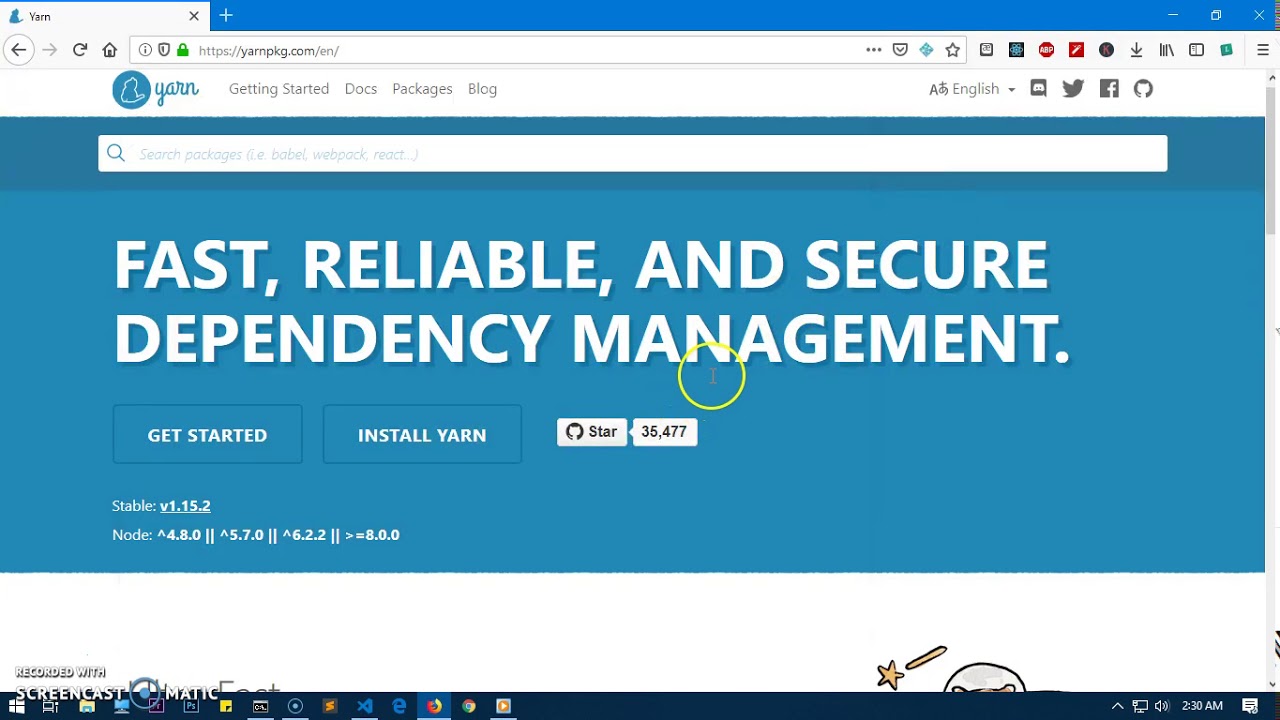1280x720 pixels.
Task: Click the 2:30 AM taskbar clock
Action: [x=1202, y=706]
